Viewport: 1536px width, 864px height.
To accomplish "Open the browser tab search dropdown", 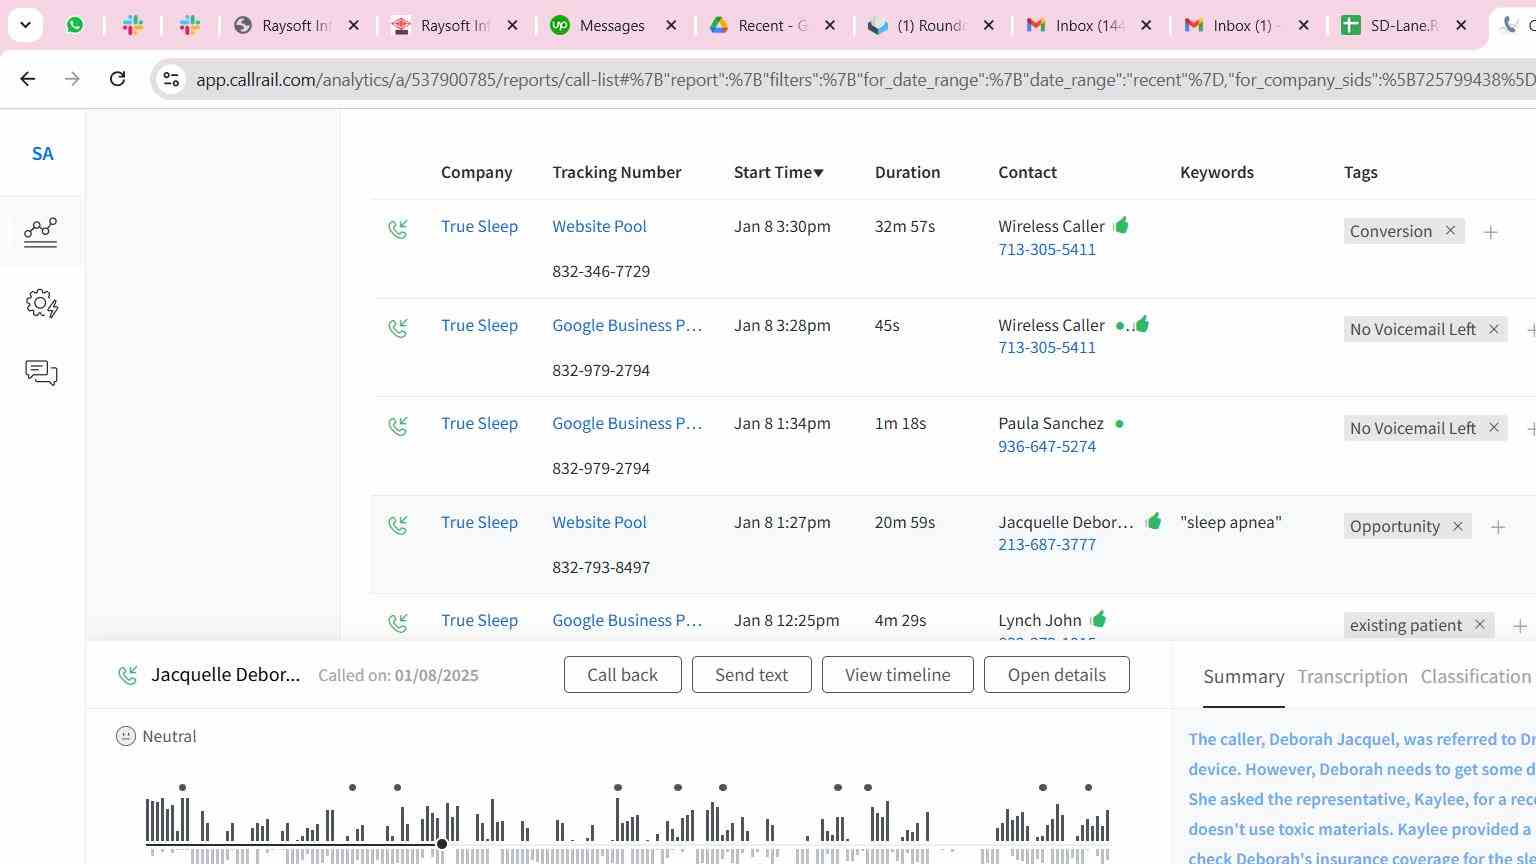I will point(25,25).
